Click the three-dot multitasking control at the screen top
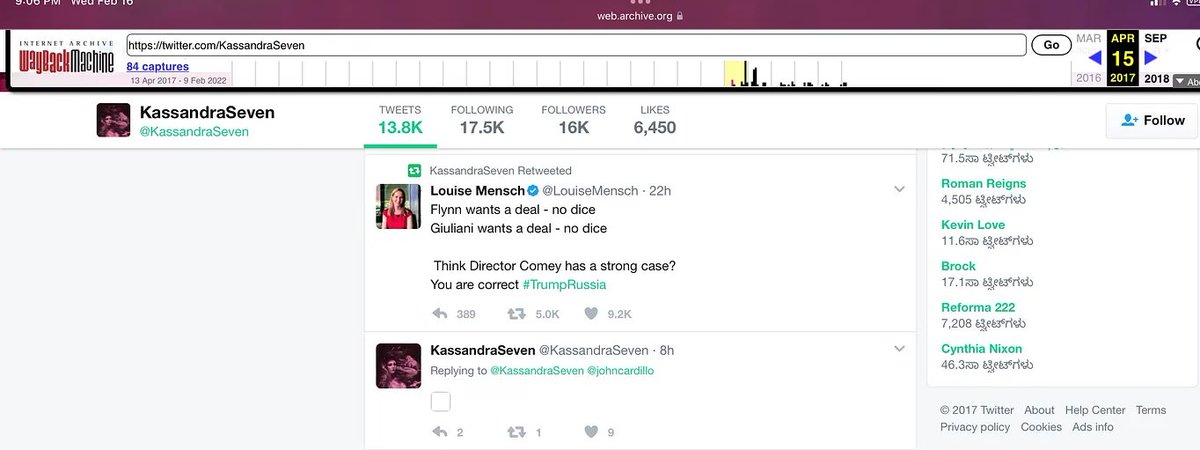This screenshot has width=1200, height=450. tap(640, 2)
